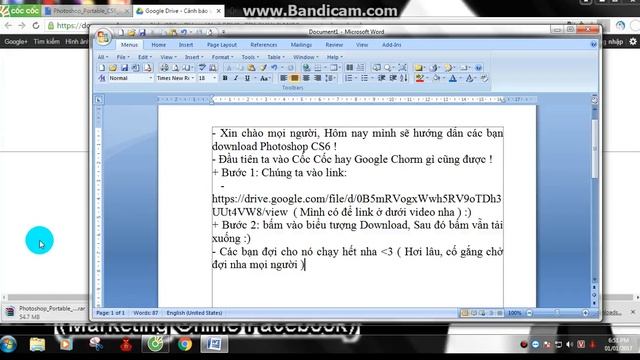Image resolution: width=640 pixels, height=360 pixels.
Task: Toggle Italic formatting
Action: [x=236, y=78]
